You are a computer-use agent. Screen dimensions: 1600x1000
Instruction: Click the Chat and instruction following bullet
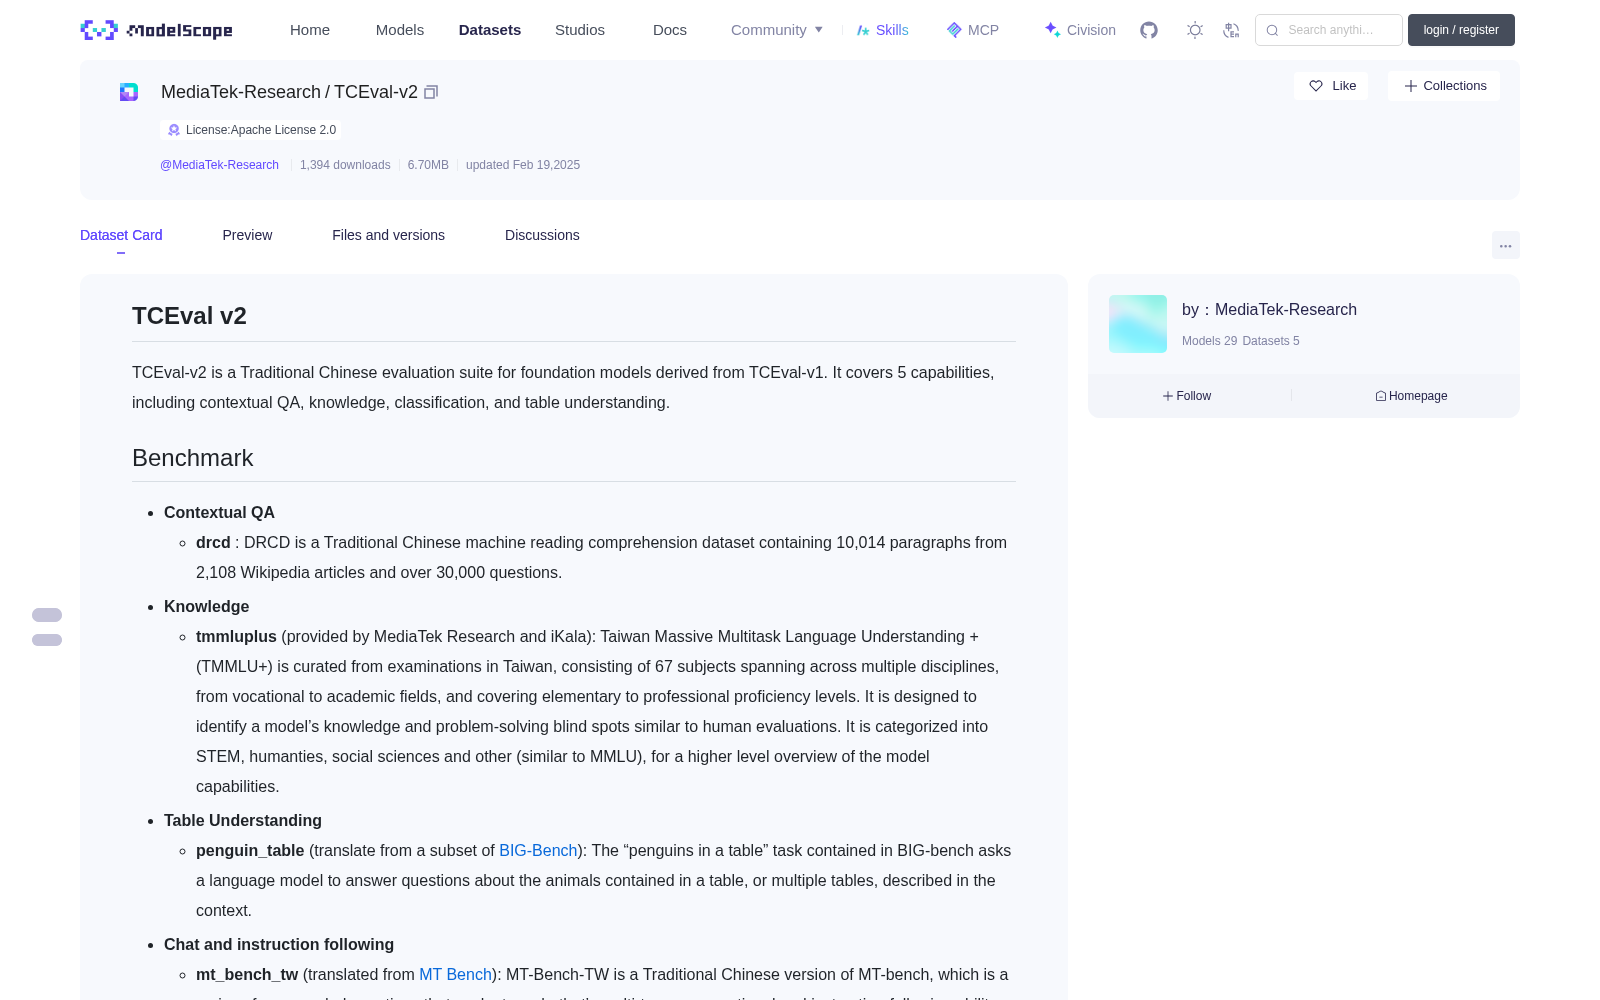click(279, 944)
